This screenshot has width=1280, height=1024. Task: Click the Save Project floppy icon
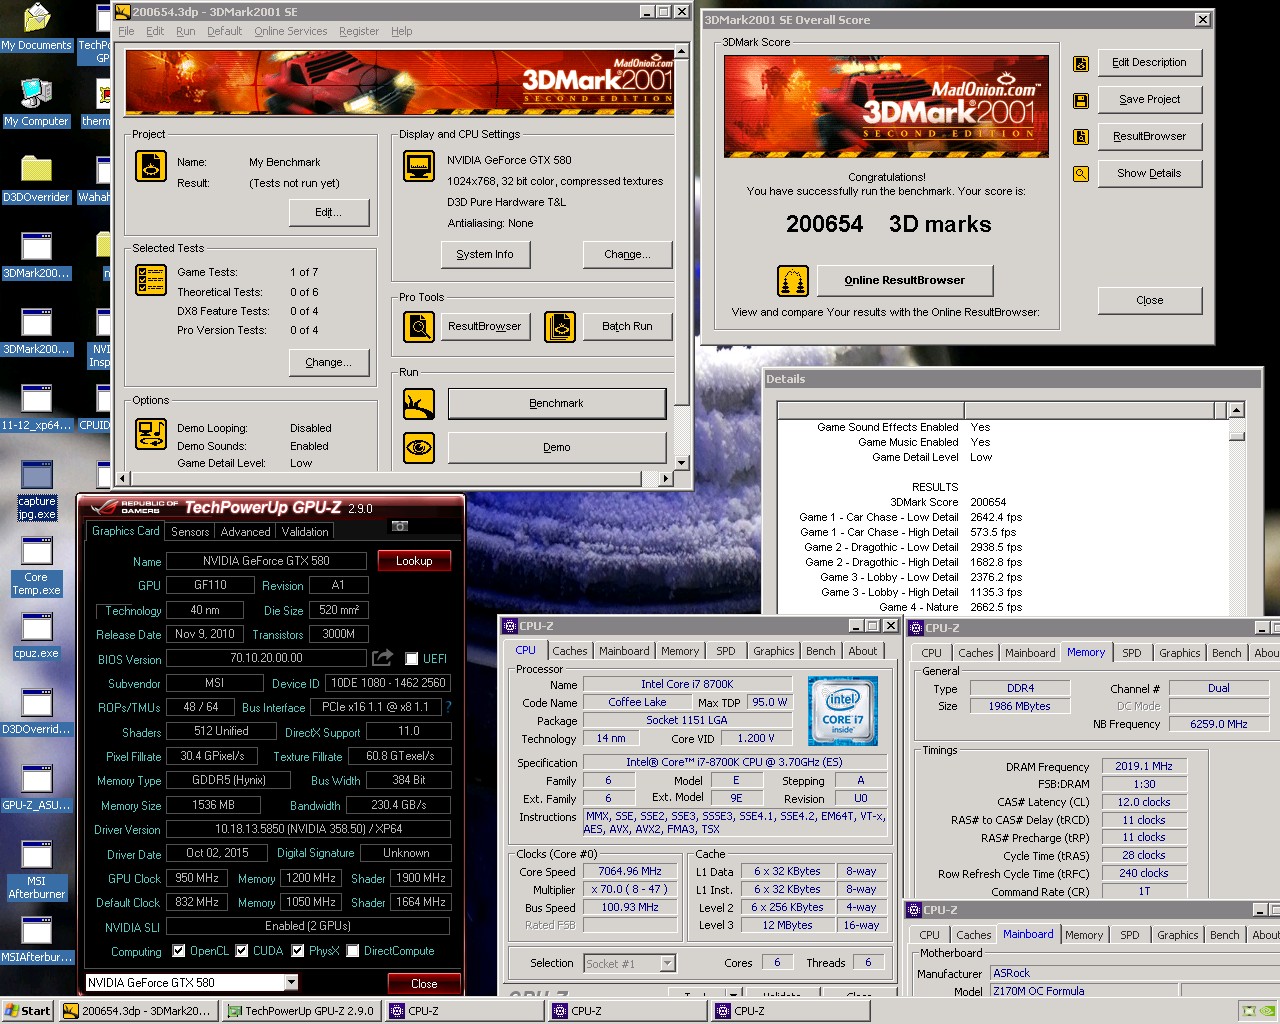[x=1081, y=100]
